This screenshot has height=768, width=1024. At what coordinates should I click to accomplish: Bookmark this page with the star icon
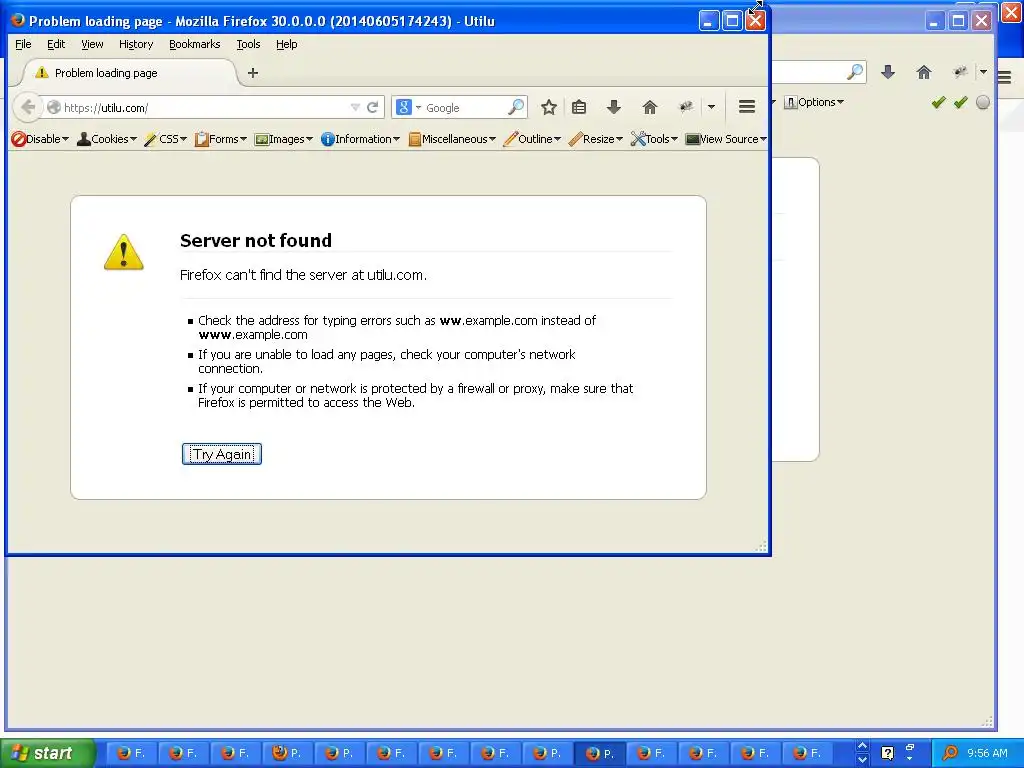pos(549,107)
